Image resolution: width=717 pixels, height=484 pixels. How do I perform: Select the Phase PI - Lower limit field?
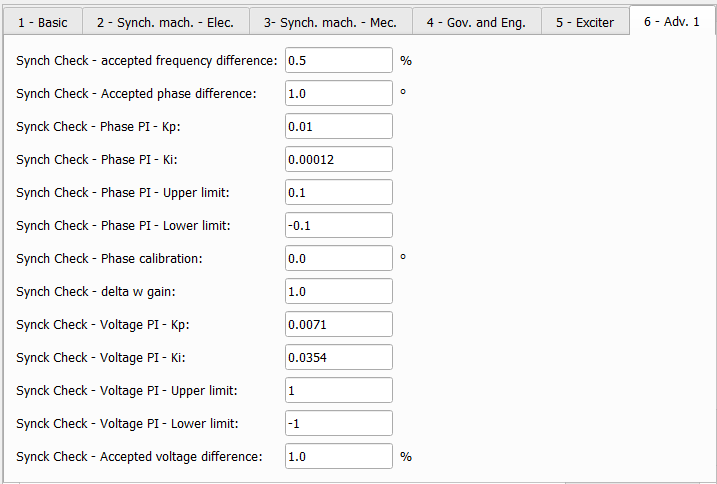(x=338, y=226)
